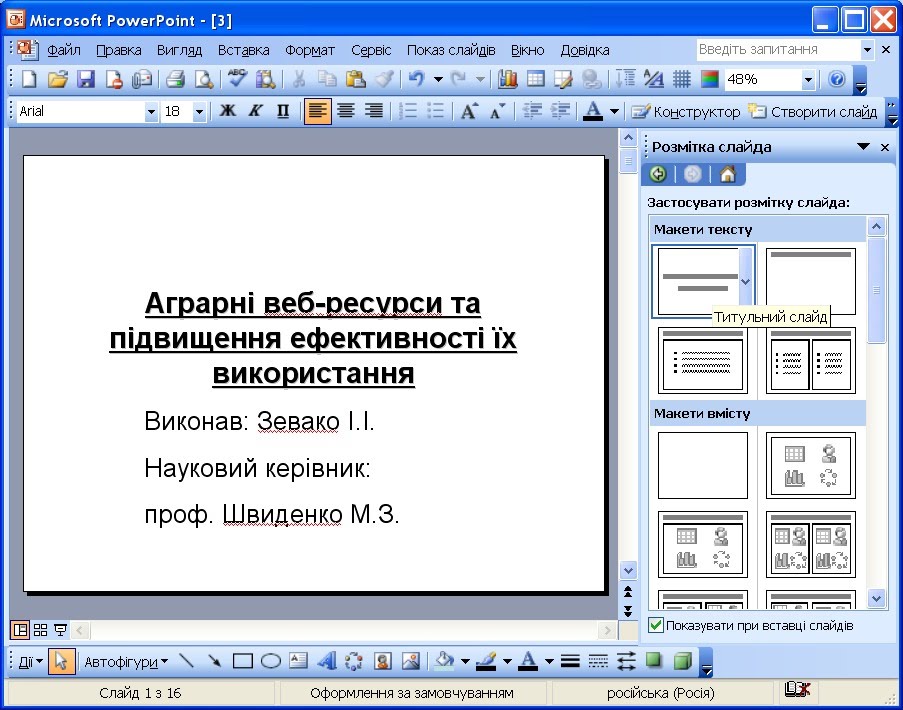
Task: Open the Arial font name dropdown
Action: (x=151, y=111)
